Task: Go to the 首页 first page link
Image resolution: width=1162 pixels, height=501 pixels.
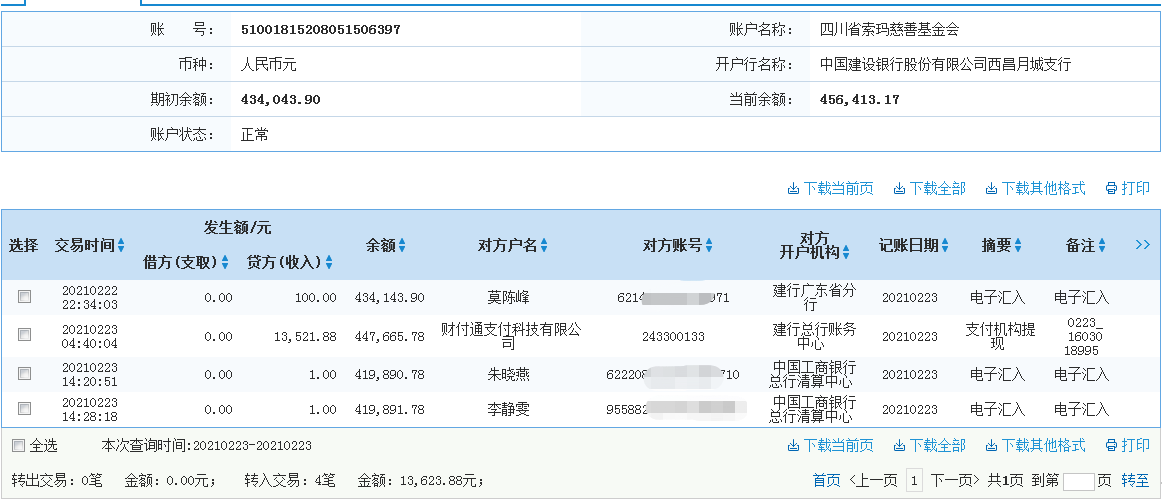Action: (x=826, y=481)
